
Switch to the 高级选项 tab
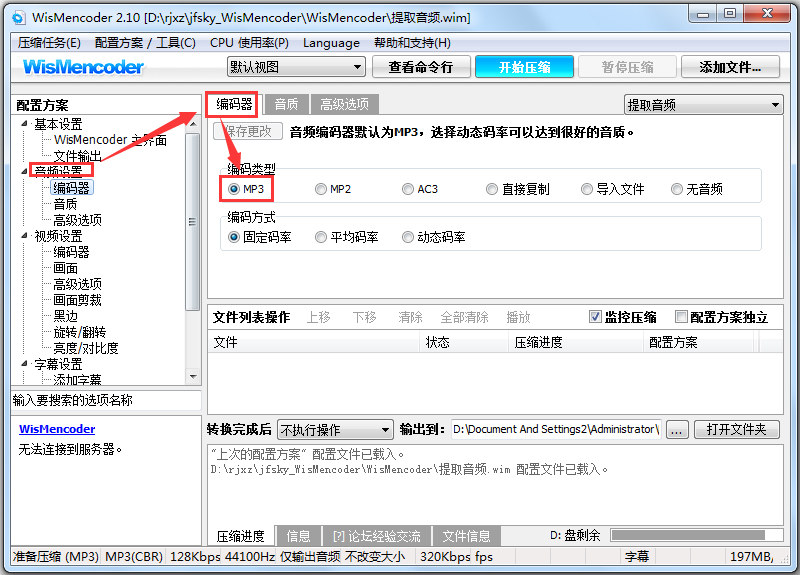coord(344,105)
